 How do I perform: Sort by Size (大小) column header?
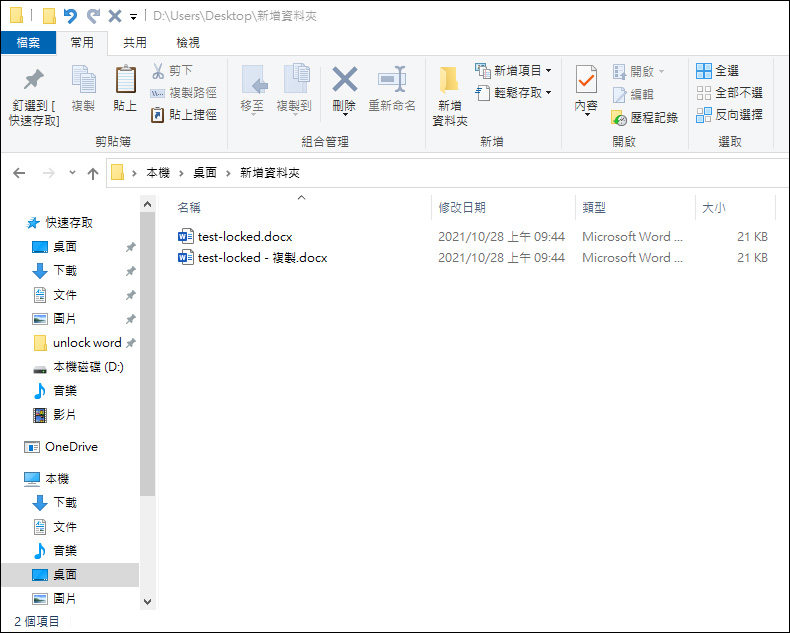pyautogui.click(x=736, y=208)
